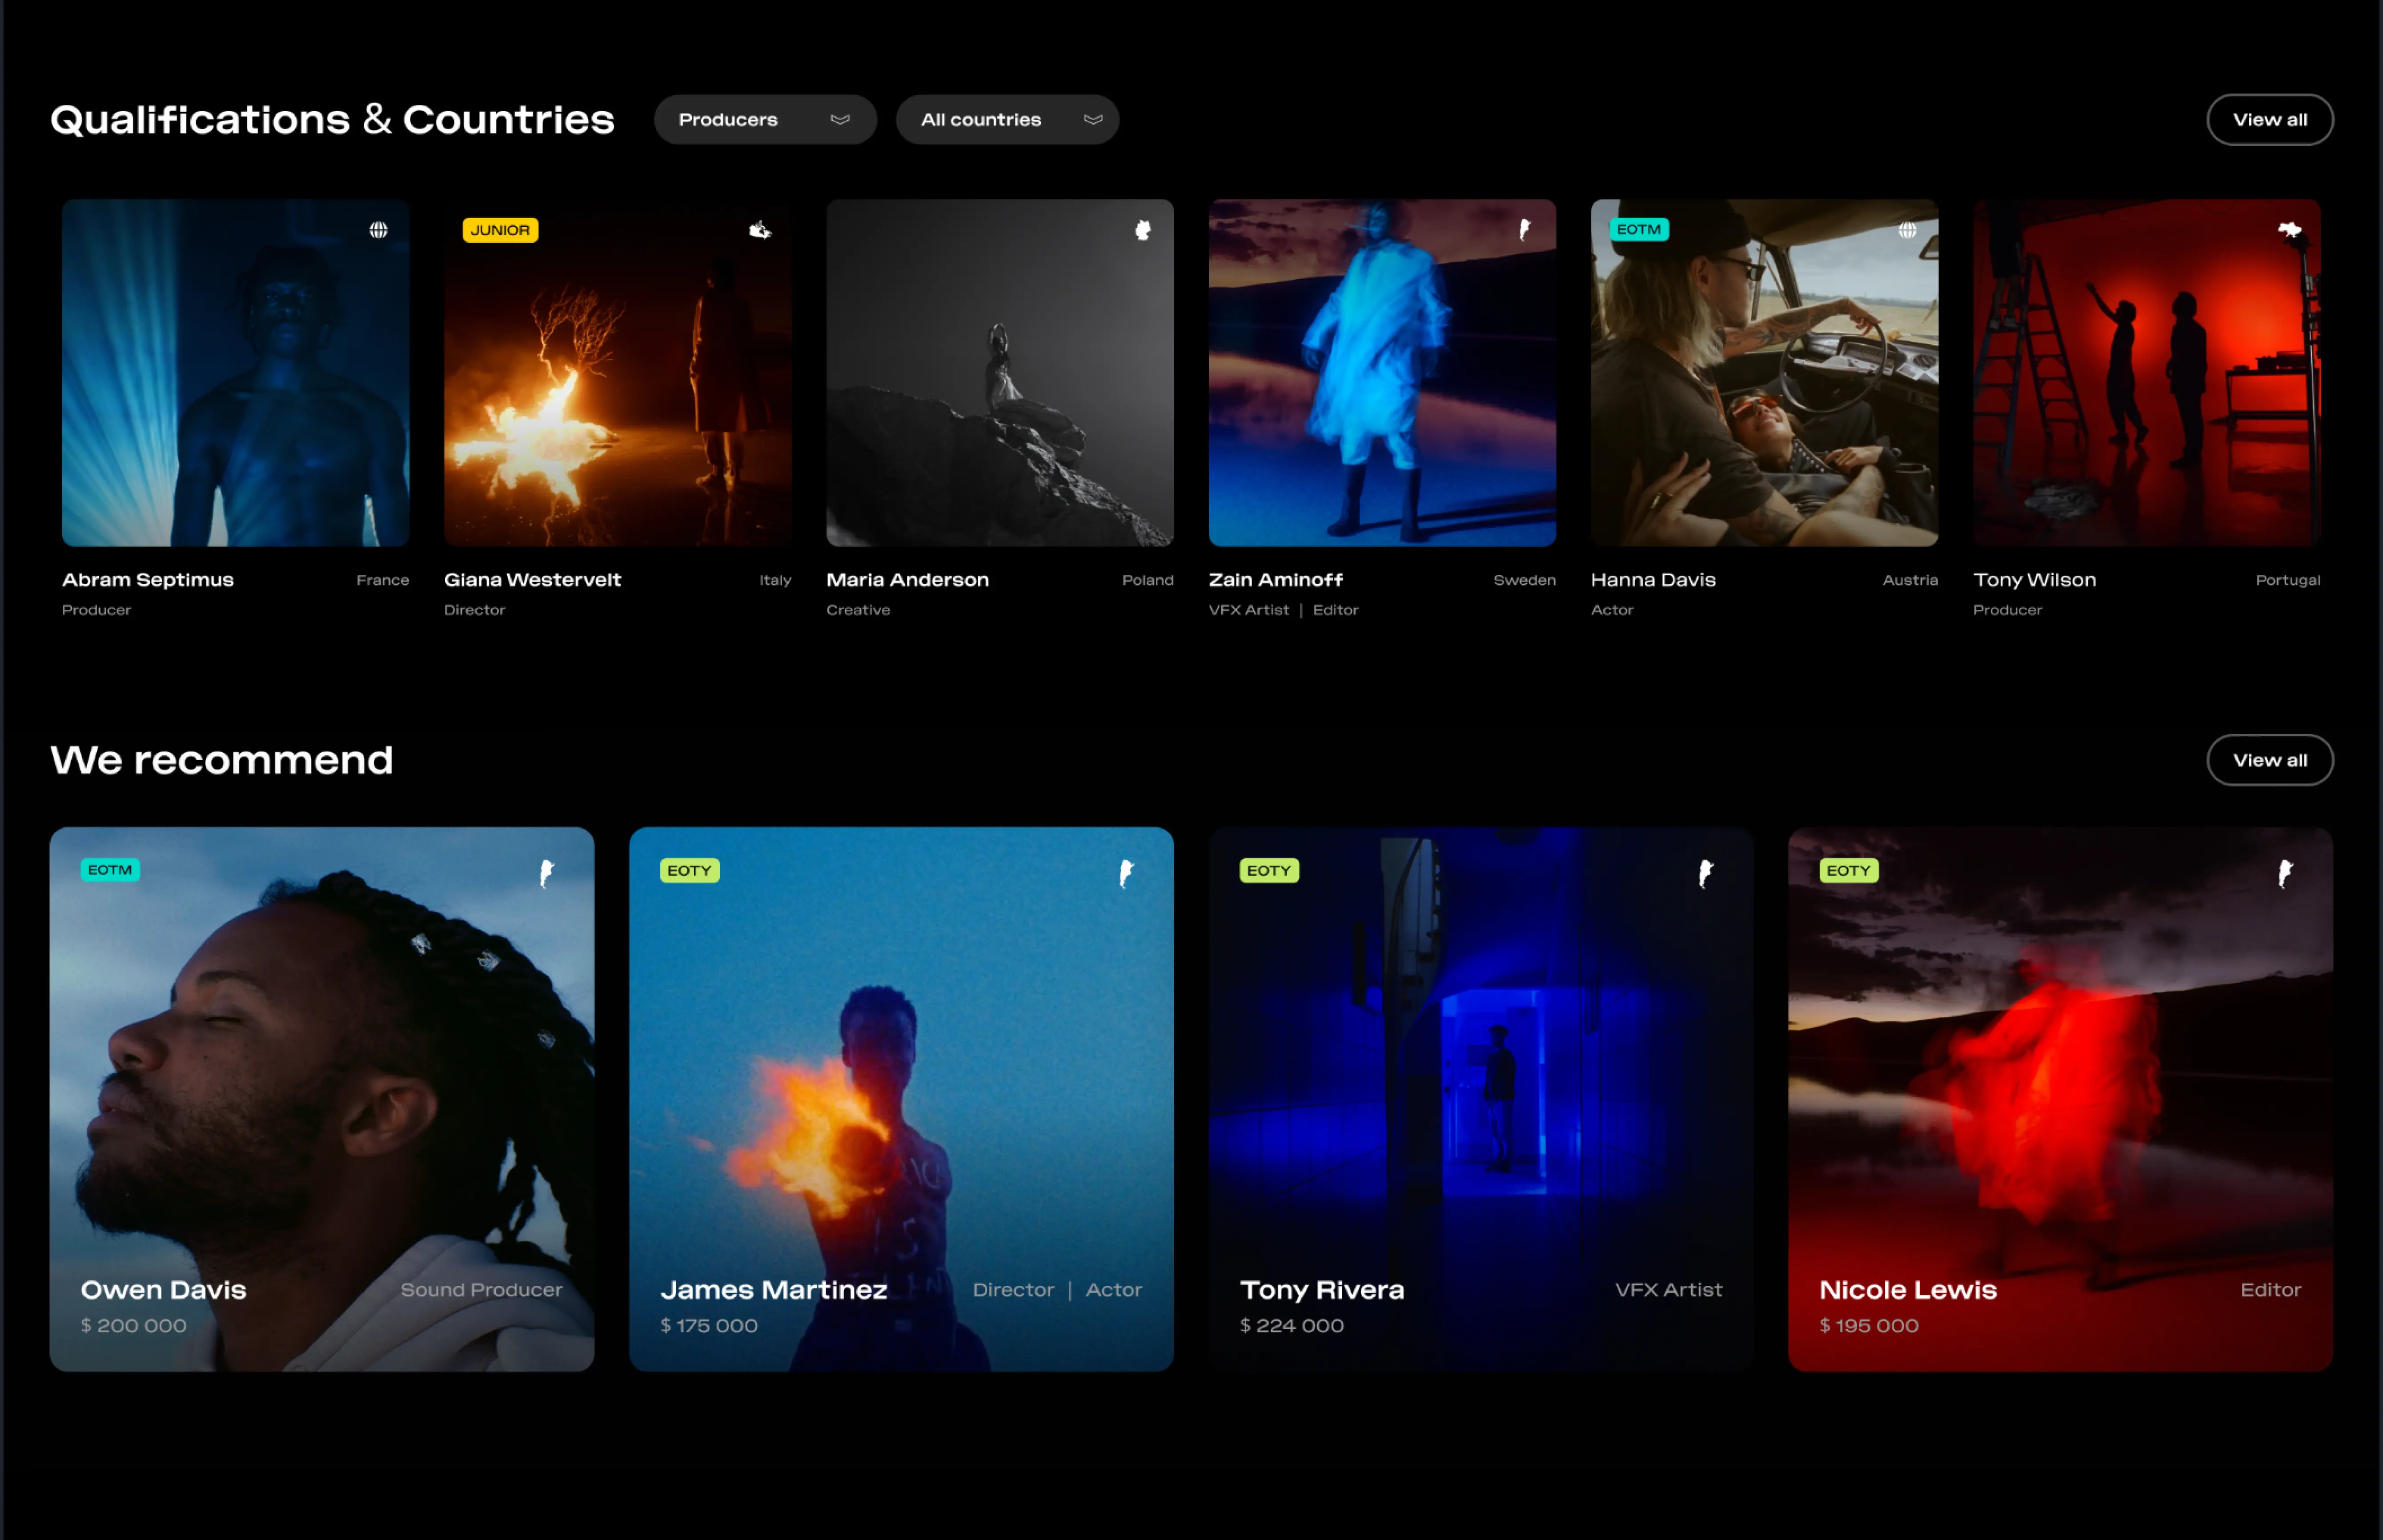
Task: Click the name Giana Westervelt
Action: pyautogui.click(x=532, y=580)
